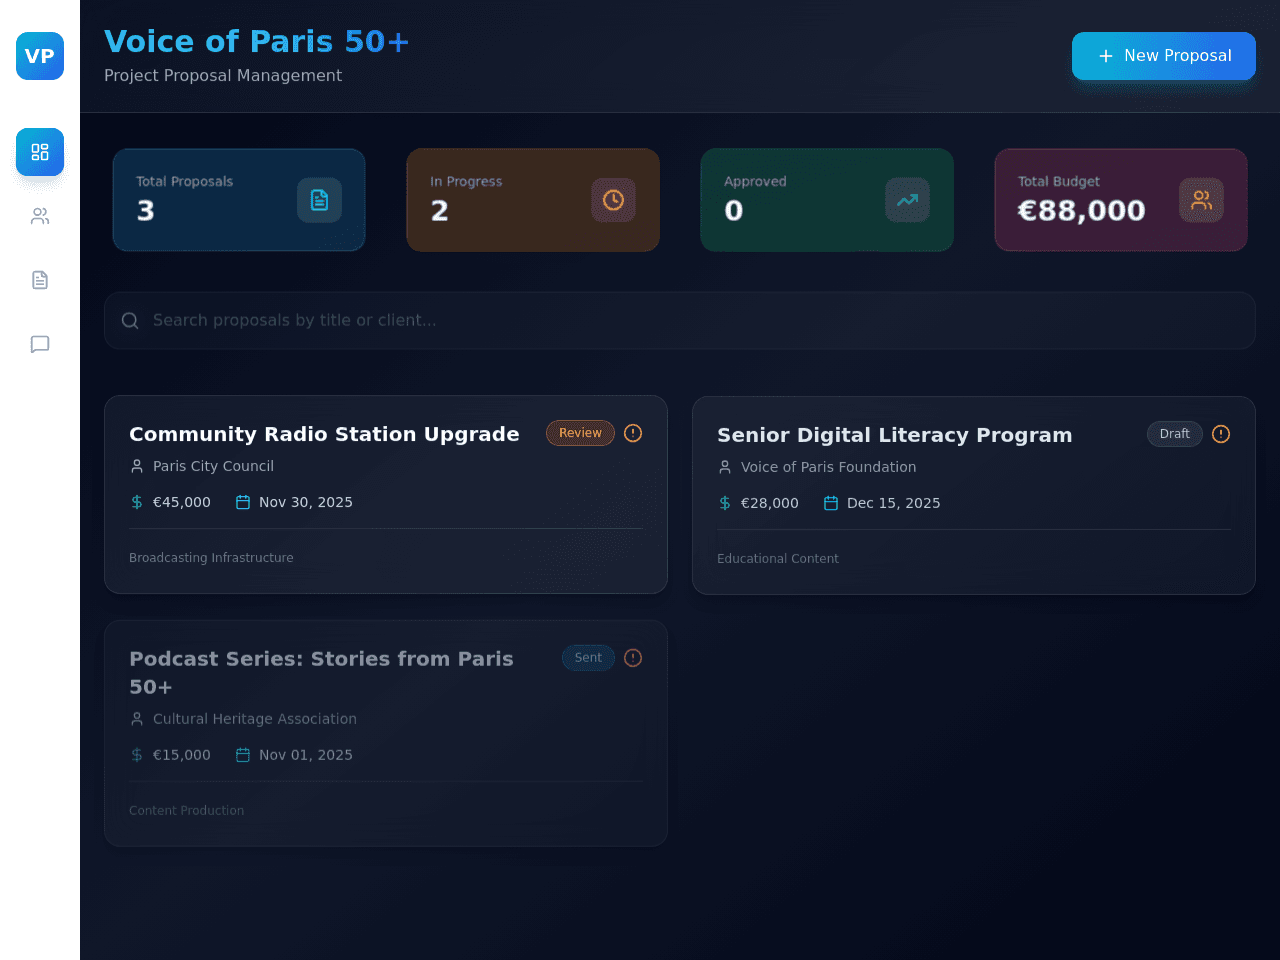
Task: Click the Draft status badge
Action: [1175, 434]
